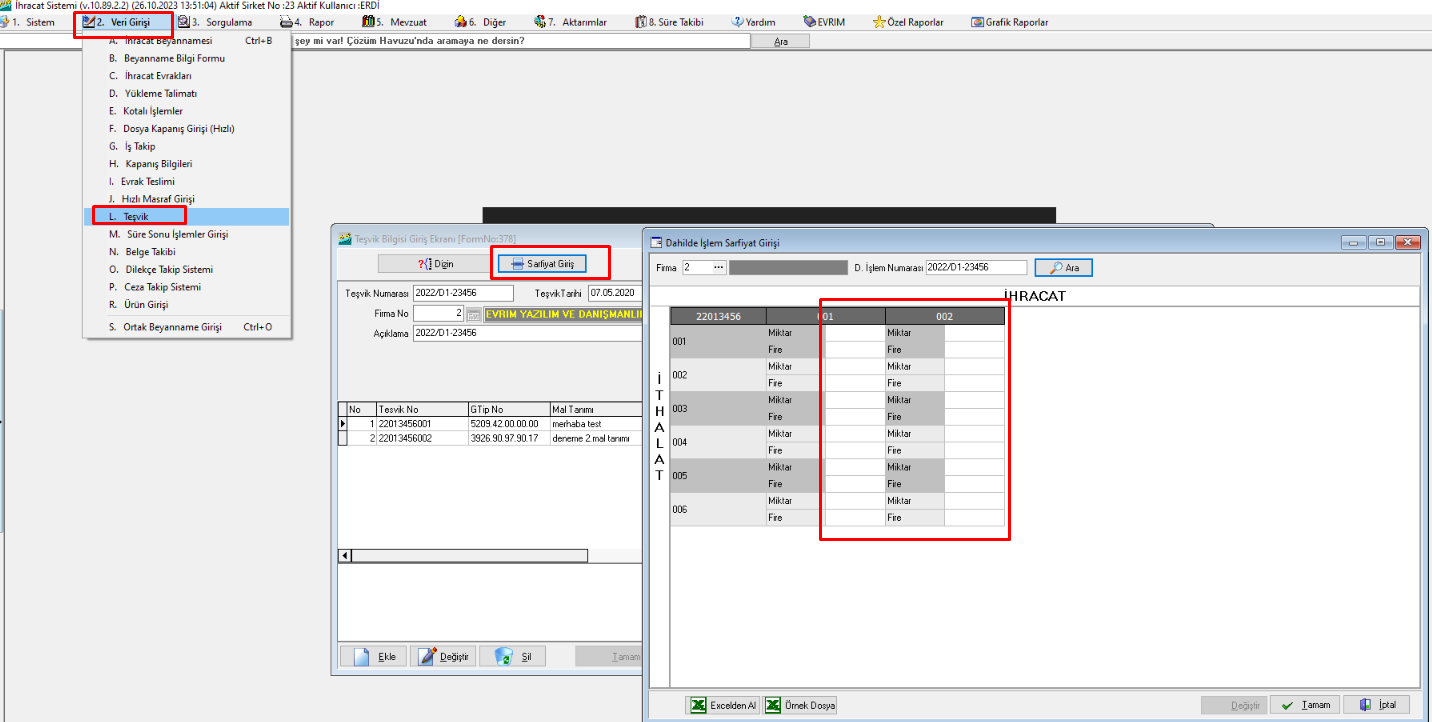Select Dilekçe Takip Sistemi menu entry
The image size is (1432, 722).
tap(187, 269)
